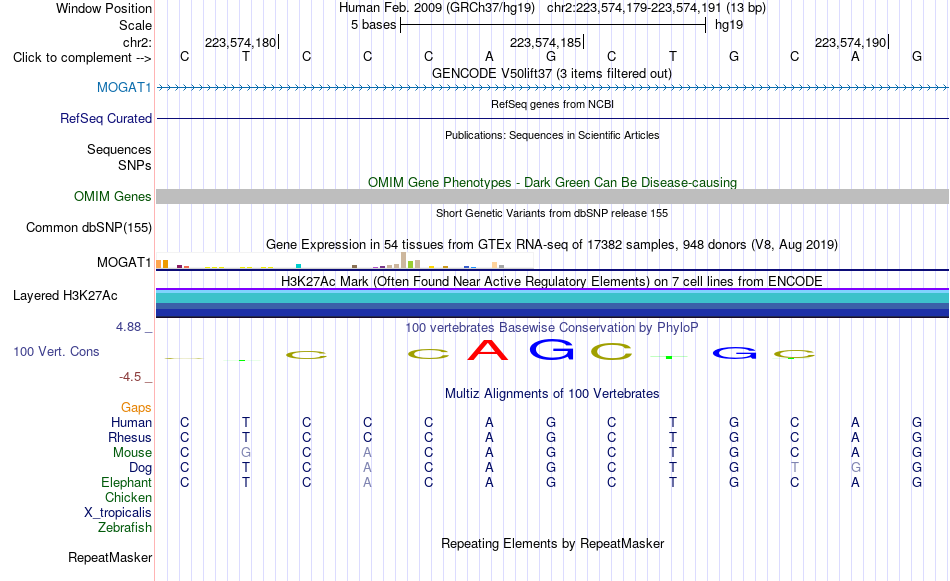Select the Dog alignment row label
This screenshot has height=581, width=950.
pyautogui.click(x=140, y=468)
